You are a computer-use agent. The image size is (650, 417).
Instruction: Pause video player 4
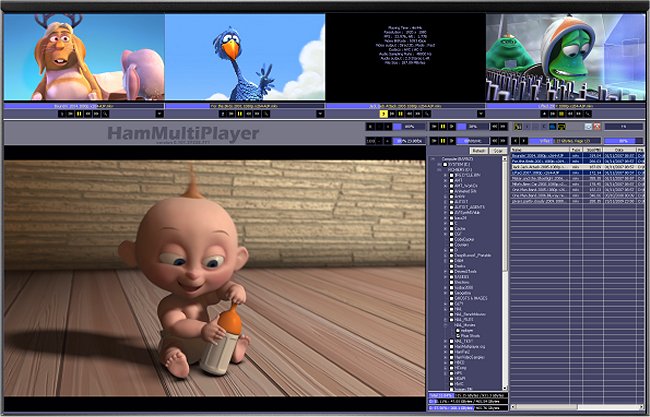561,114
